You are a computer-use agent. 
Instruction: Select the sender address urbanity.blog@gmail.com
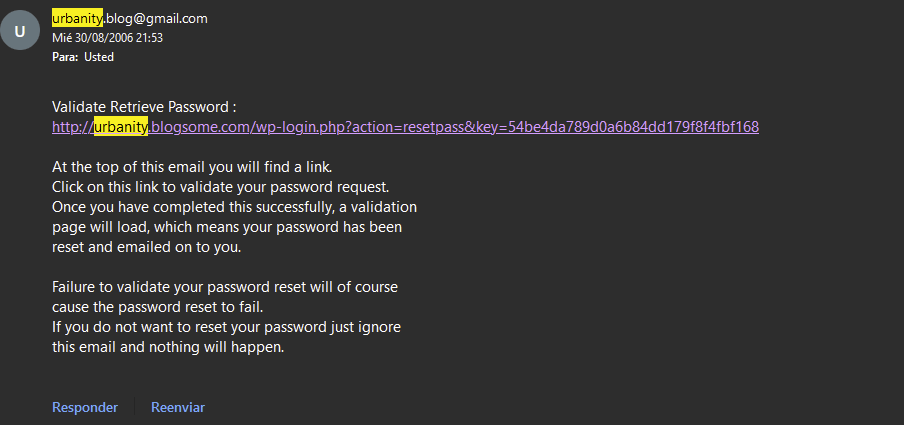(130, 18)
